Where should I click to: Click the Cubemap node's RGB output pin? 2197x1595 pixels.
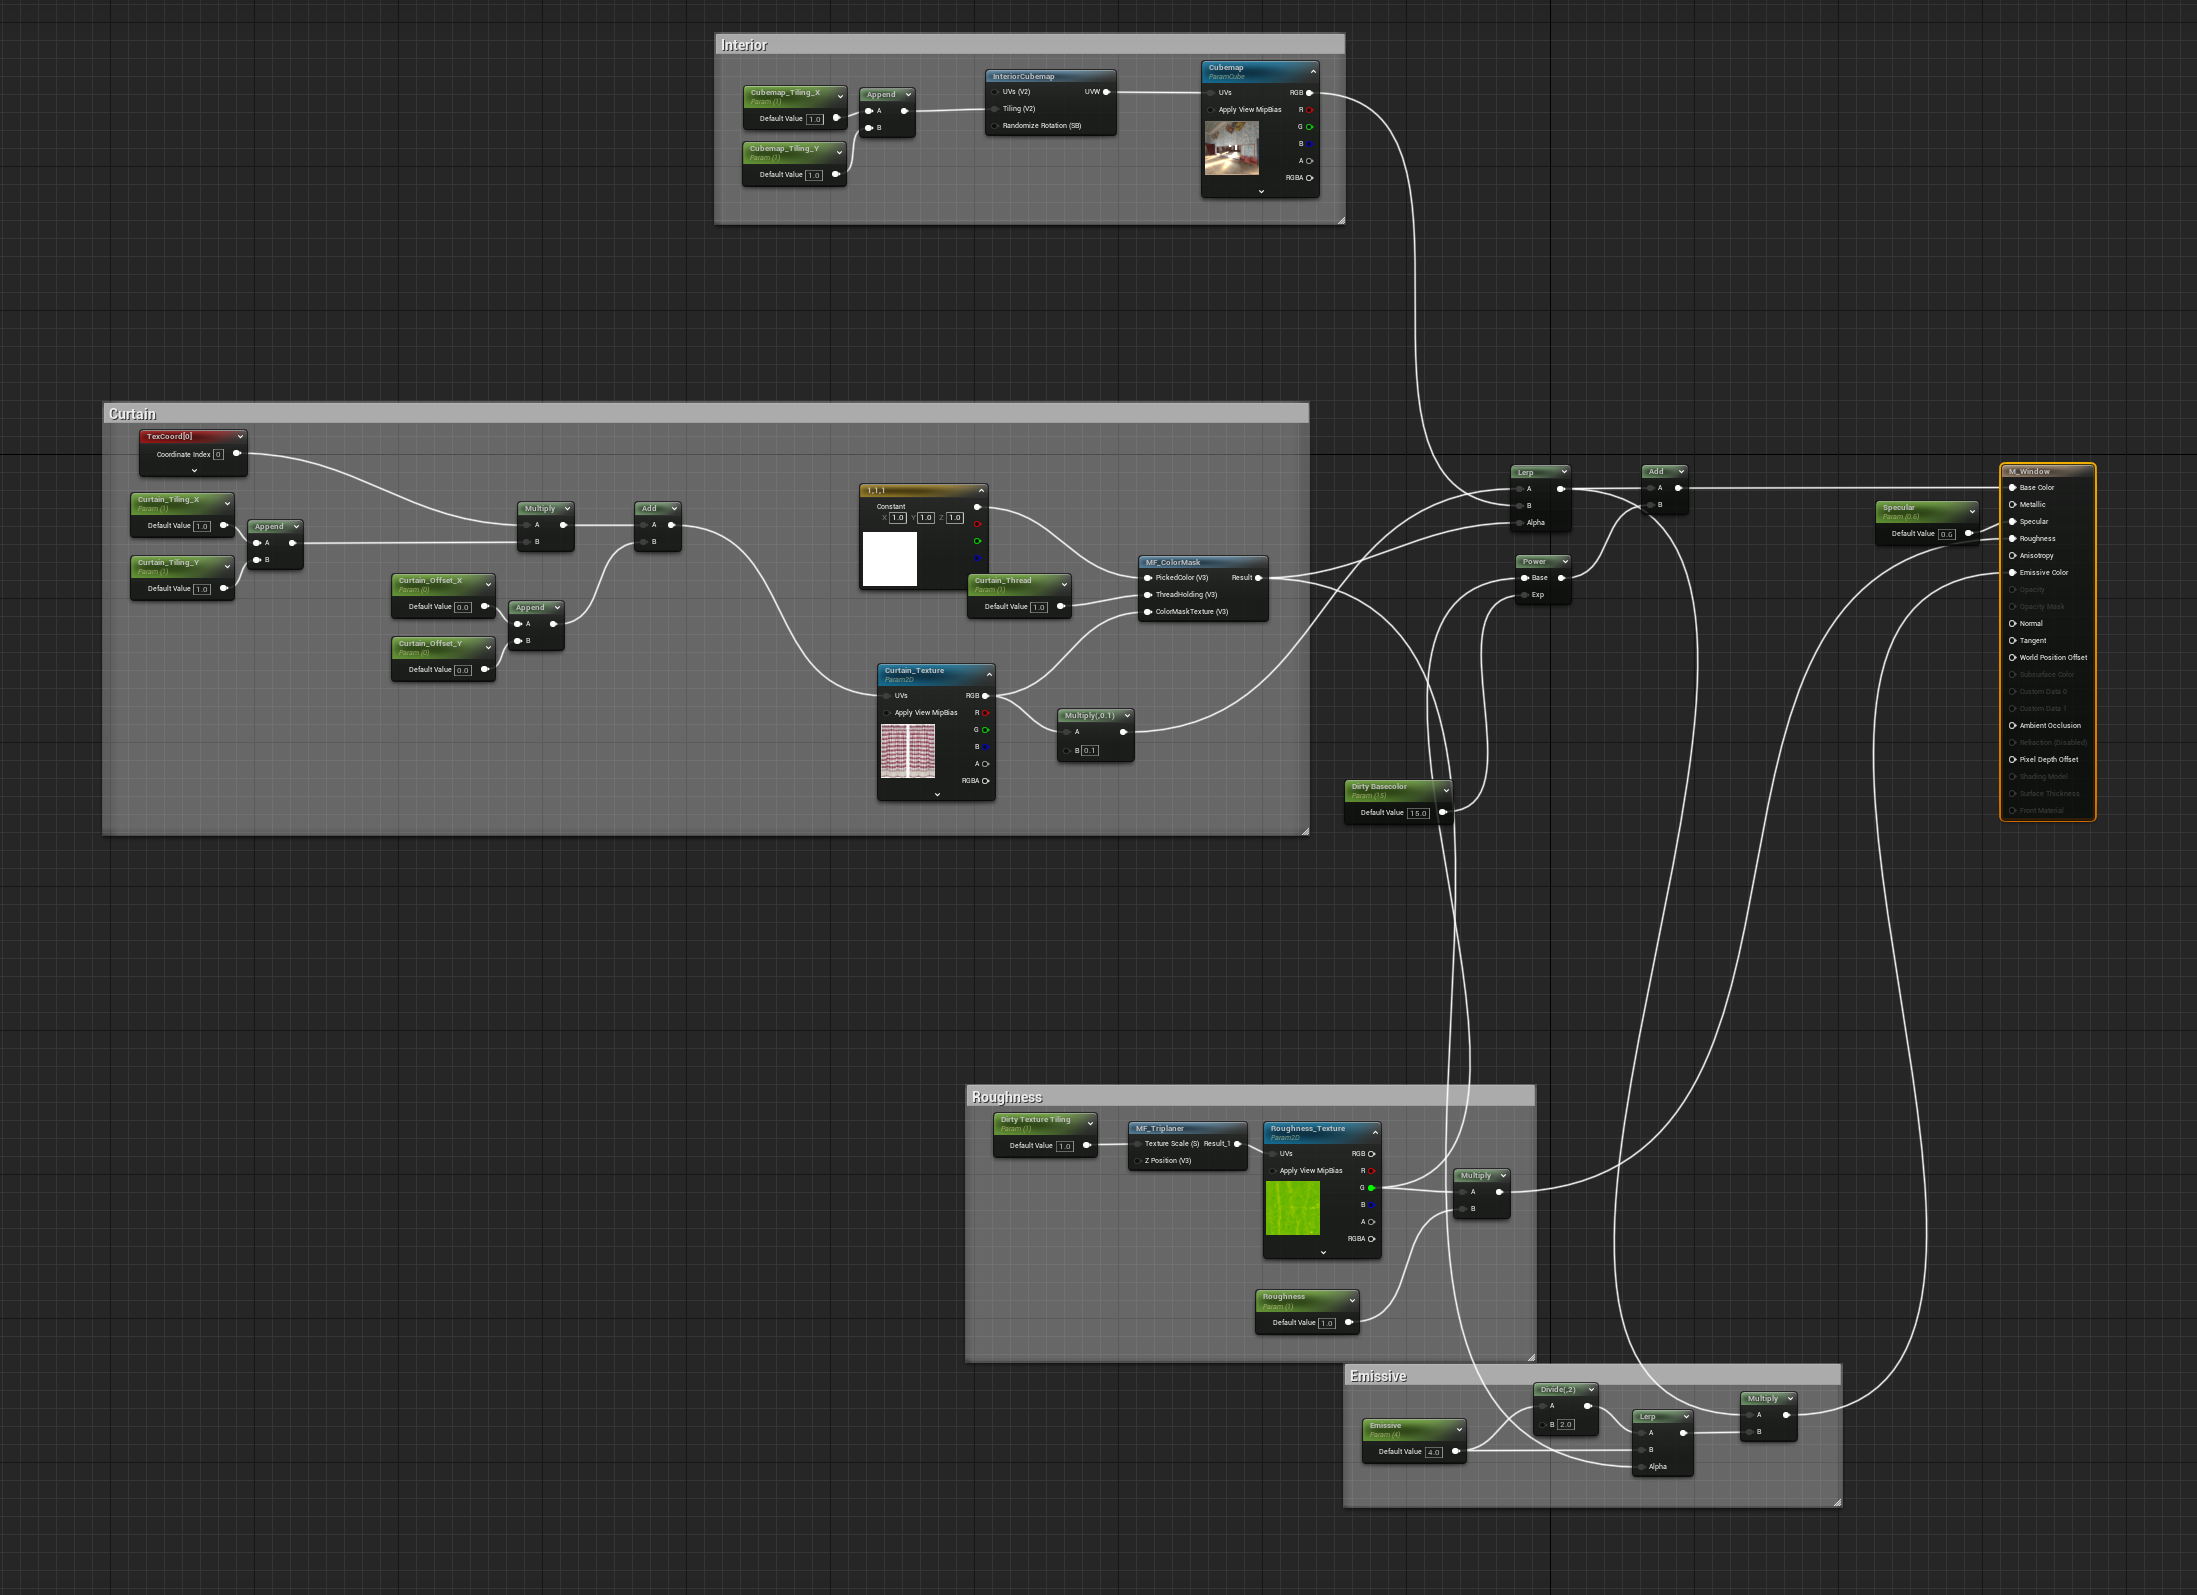(x=1310, y=93)
